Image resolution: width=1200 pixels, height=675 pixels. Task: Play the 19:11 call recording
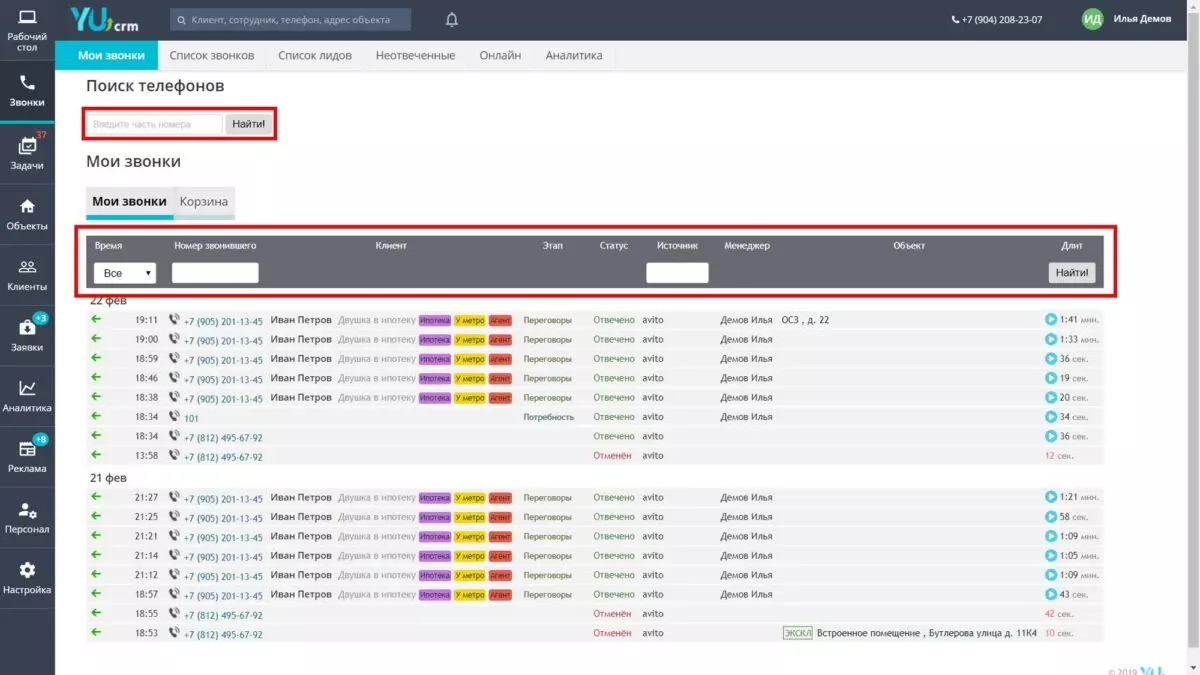coord(1051,320)
